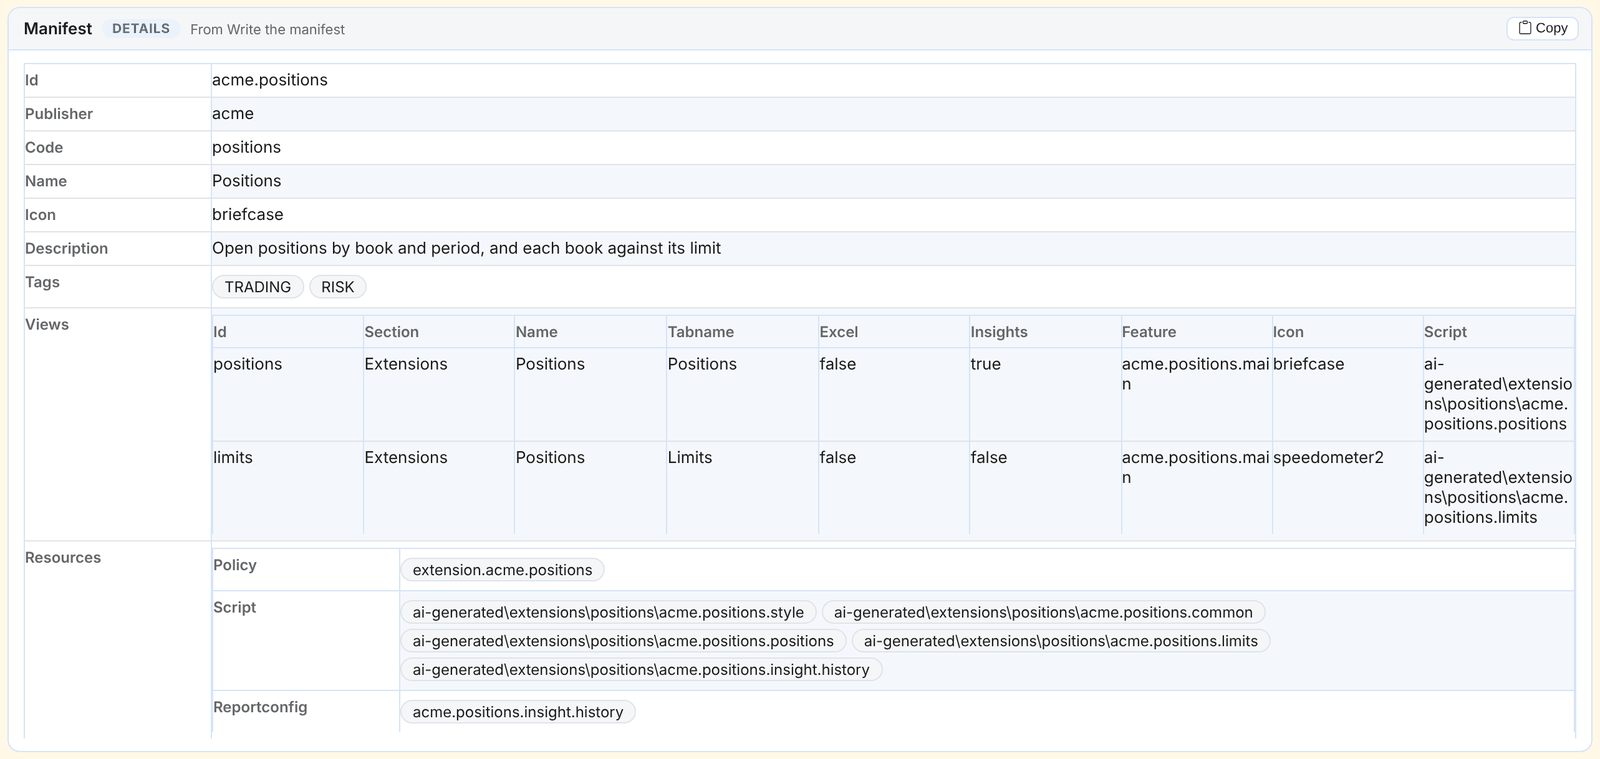Open the acme.positions.limits script chip in Resources
Image resolution: width=1600 pixels, height=759 pixels.
(1061, 641)
